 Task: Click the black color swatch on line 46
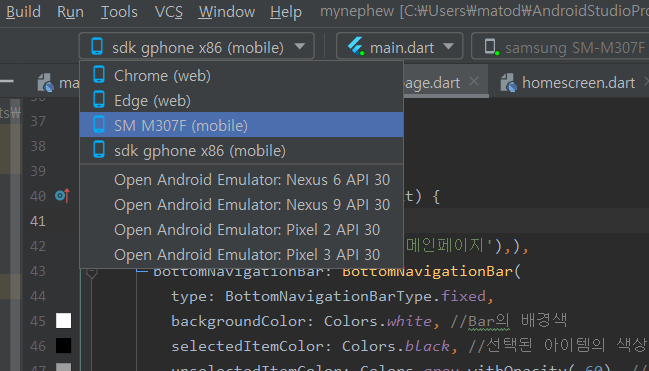[63, 345]
